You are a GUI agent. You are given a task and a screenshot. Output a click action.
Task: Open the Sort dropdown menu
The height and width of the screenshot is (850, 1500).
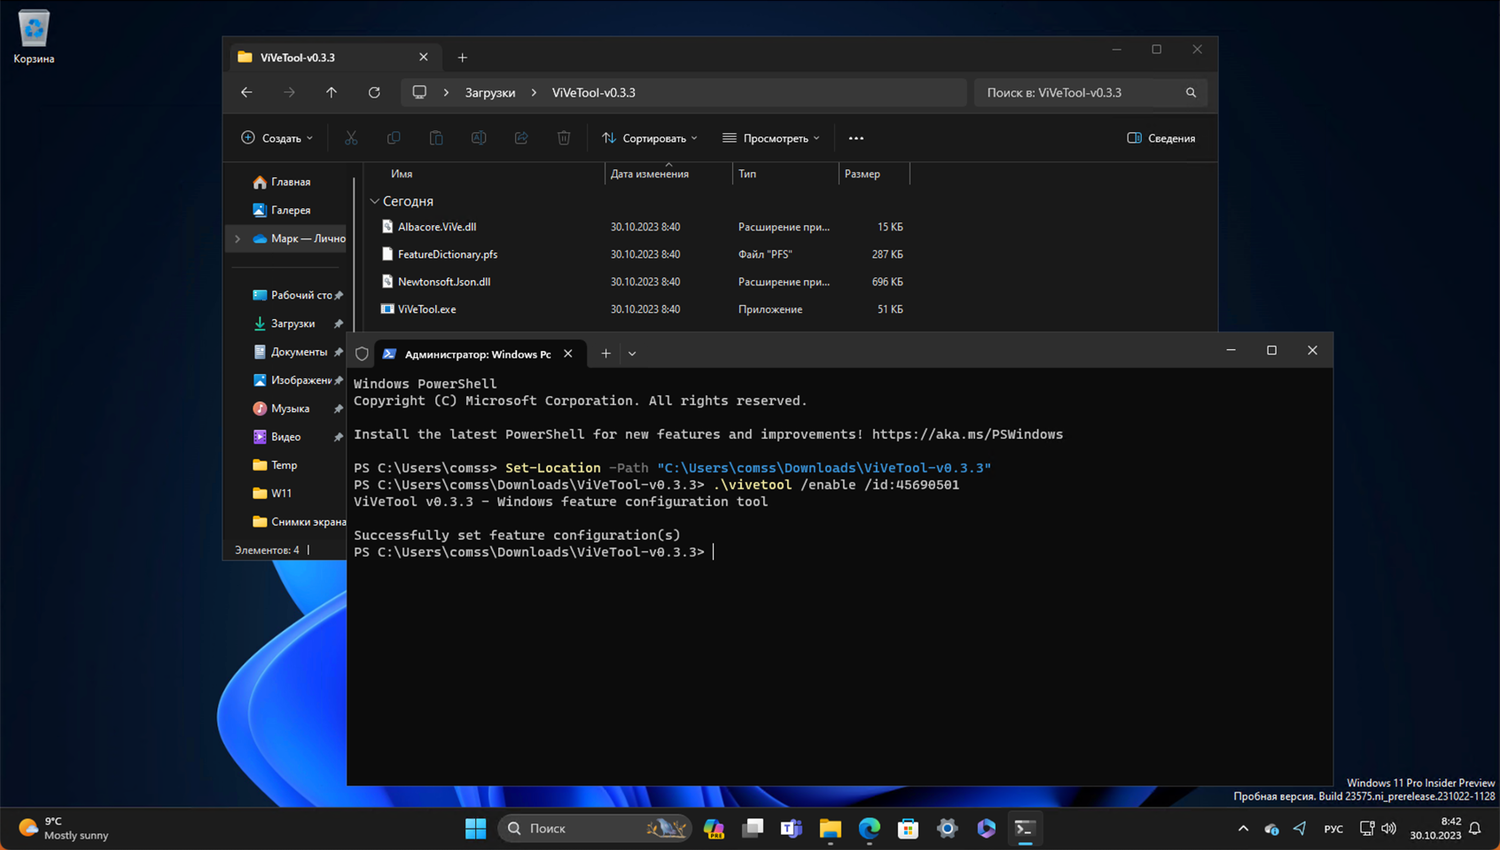pos(649,138)
